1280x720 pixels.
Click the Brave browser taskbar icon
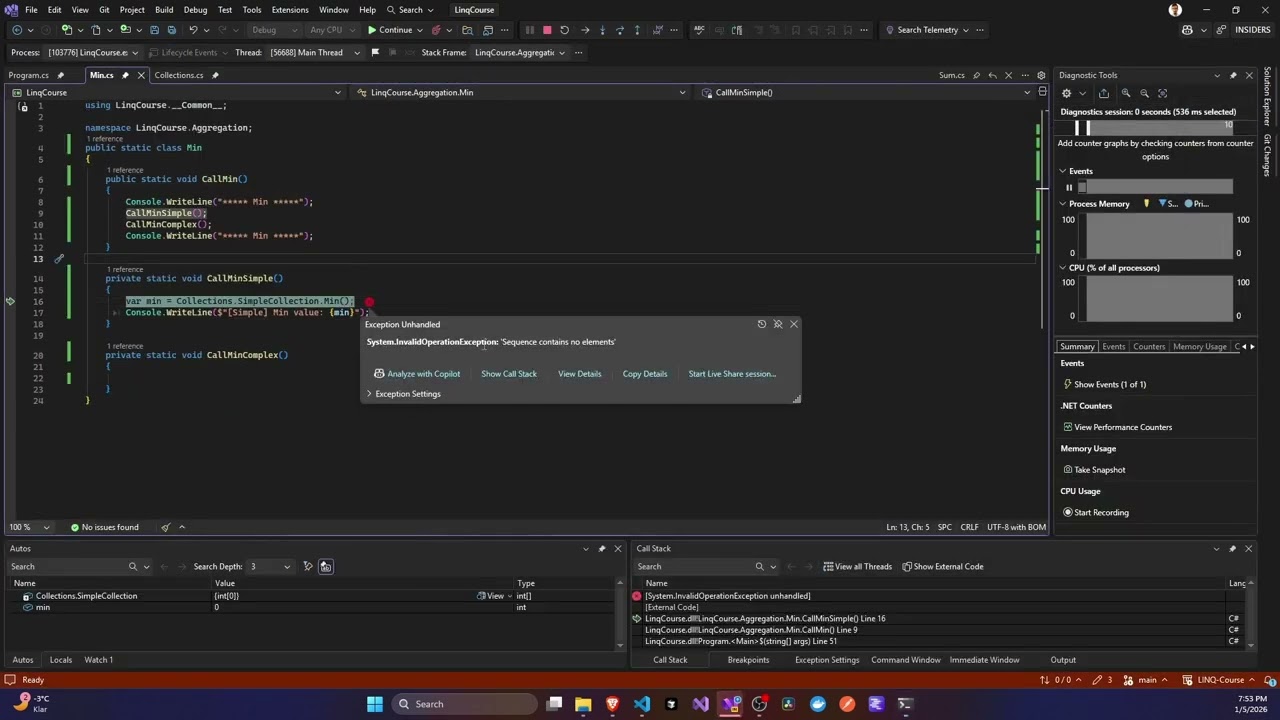[x=613, y=704]
